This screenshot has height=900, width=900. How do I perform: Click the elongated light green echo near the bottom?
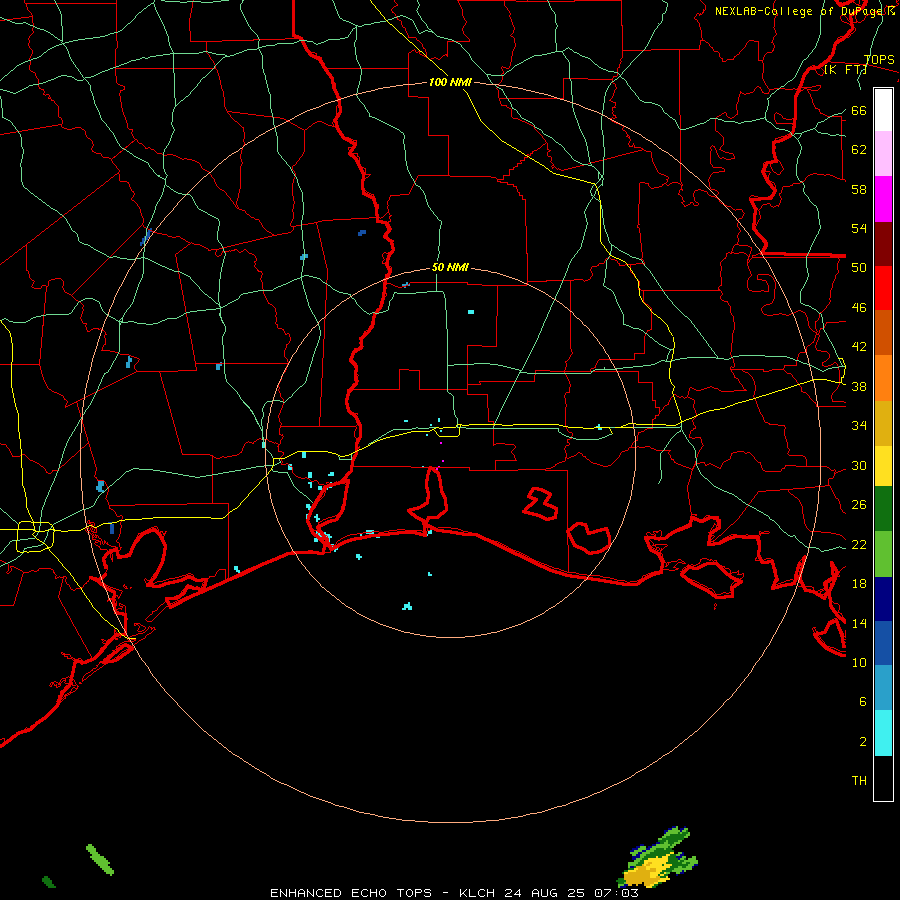(x=100, y=859)
